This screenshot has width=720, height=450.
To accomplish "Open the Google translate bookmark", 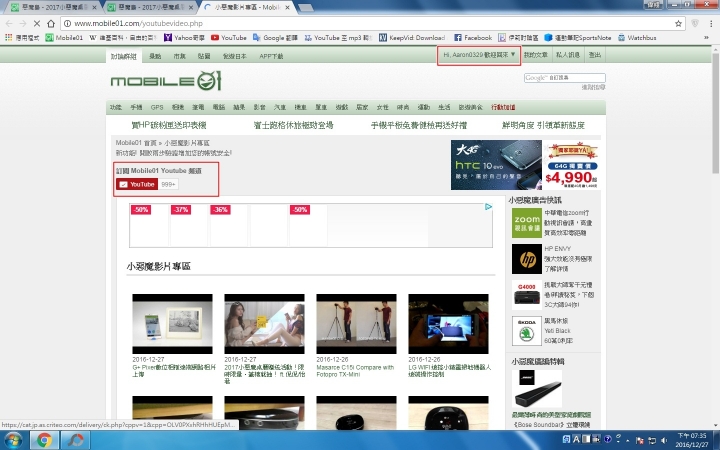I will pos(275,38).
